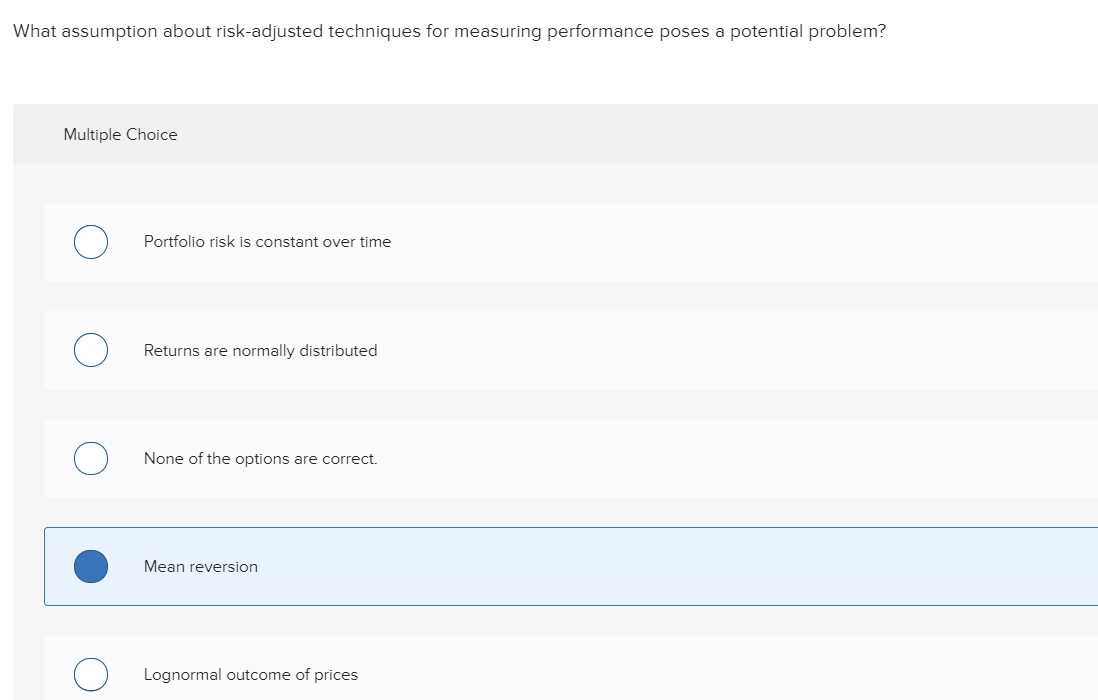Image resolution: width=1098 pixels, height=700 pixels.
Task: Select the 'Lognormal outcome of prices' radio button
Action: pyautogui.click(x=90, y=674)
